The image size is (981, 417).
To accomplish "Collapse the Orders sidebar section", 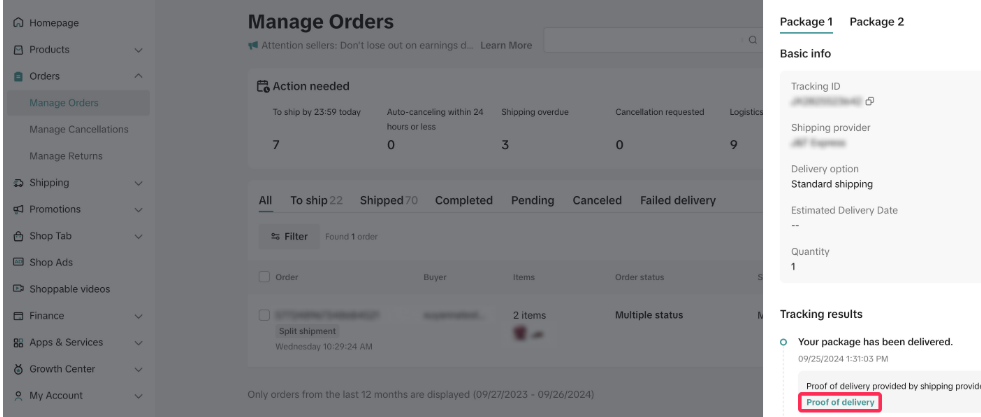I will click(x=138, y=76).
